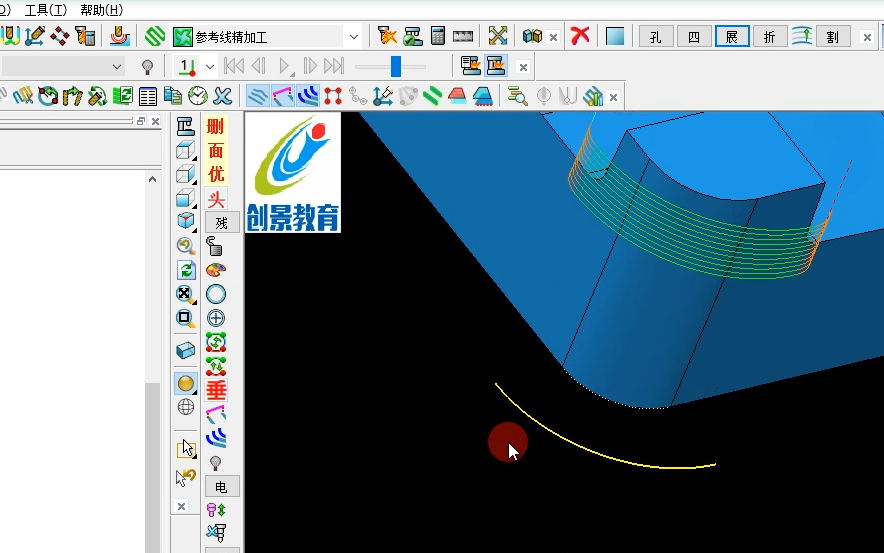Open the 工具(T) menu
The image size is (884, 553).
tap(46, 10)
